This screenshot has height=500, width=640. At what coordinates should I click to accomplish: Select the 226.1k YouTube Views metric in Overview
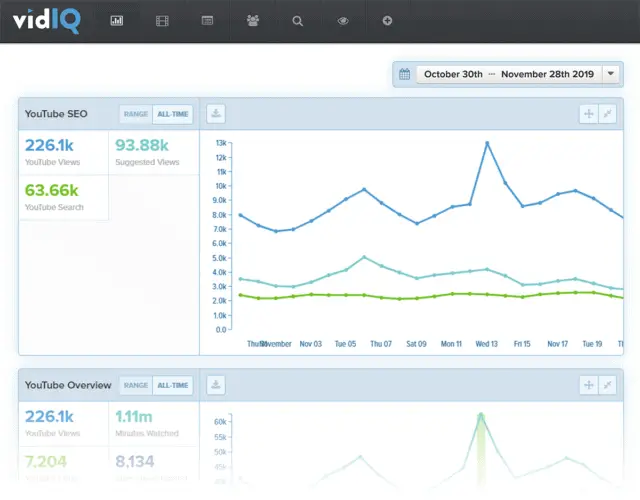coord(64,424)
